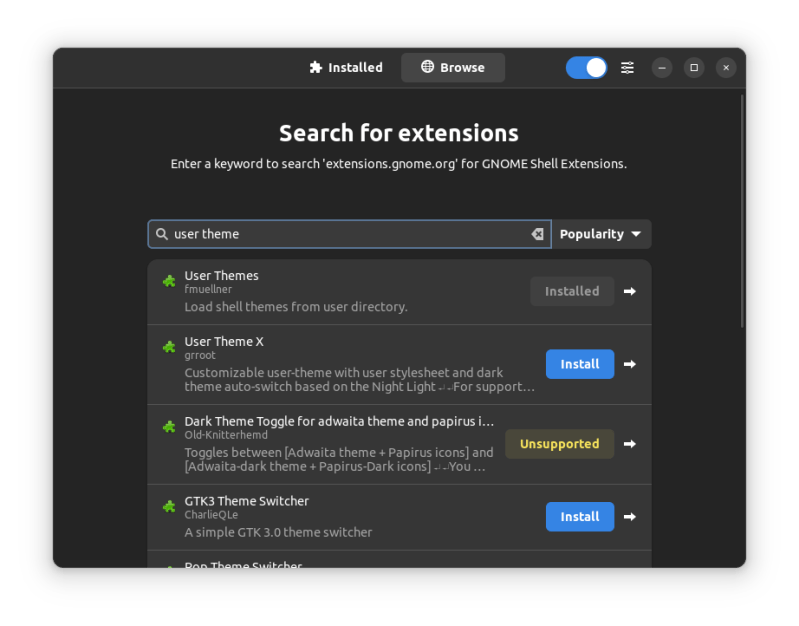Click author name 'grroot'
The image size is (799, 626).
(x=200, y=355)
